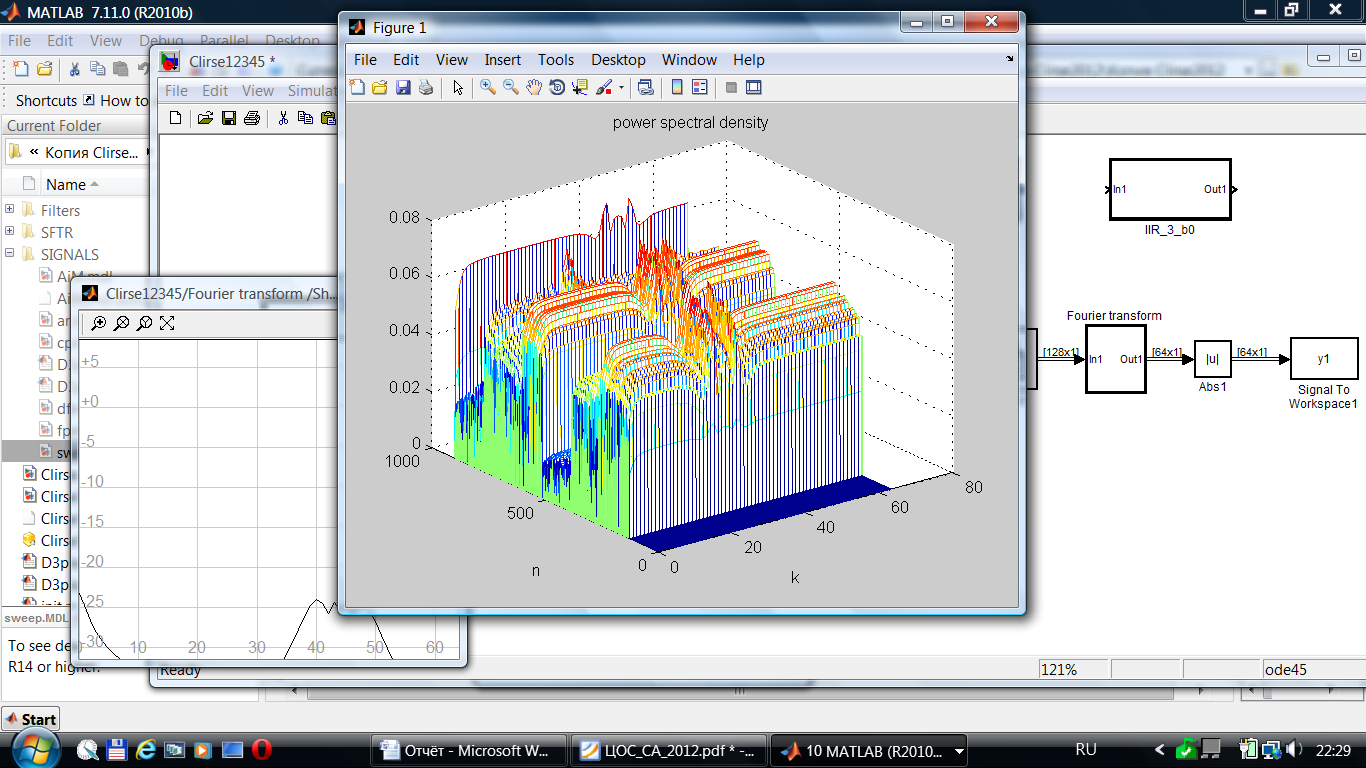1366x768 pixels.
Task: Activate the Zoom Out tool in Figure 1
Action: coord(511,88)
